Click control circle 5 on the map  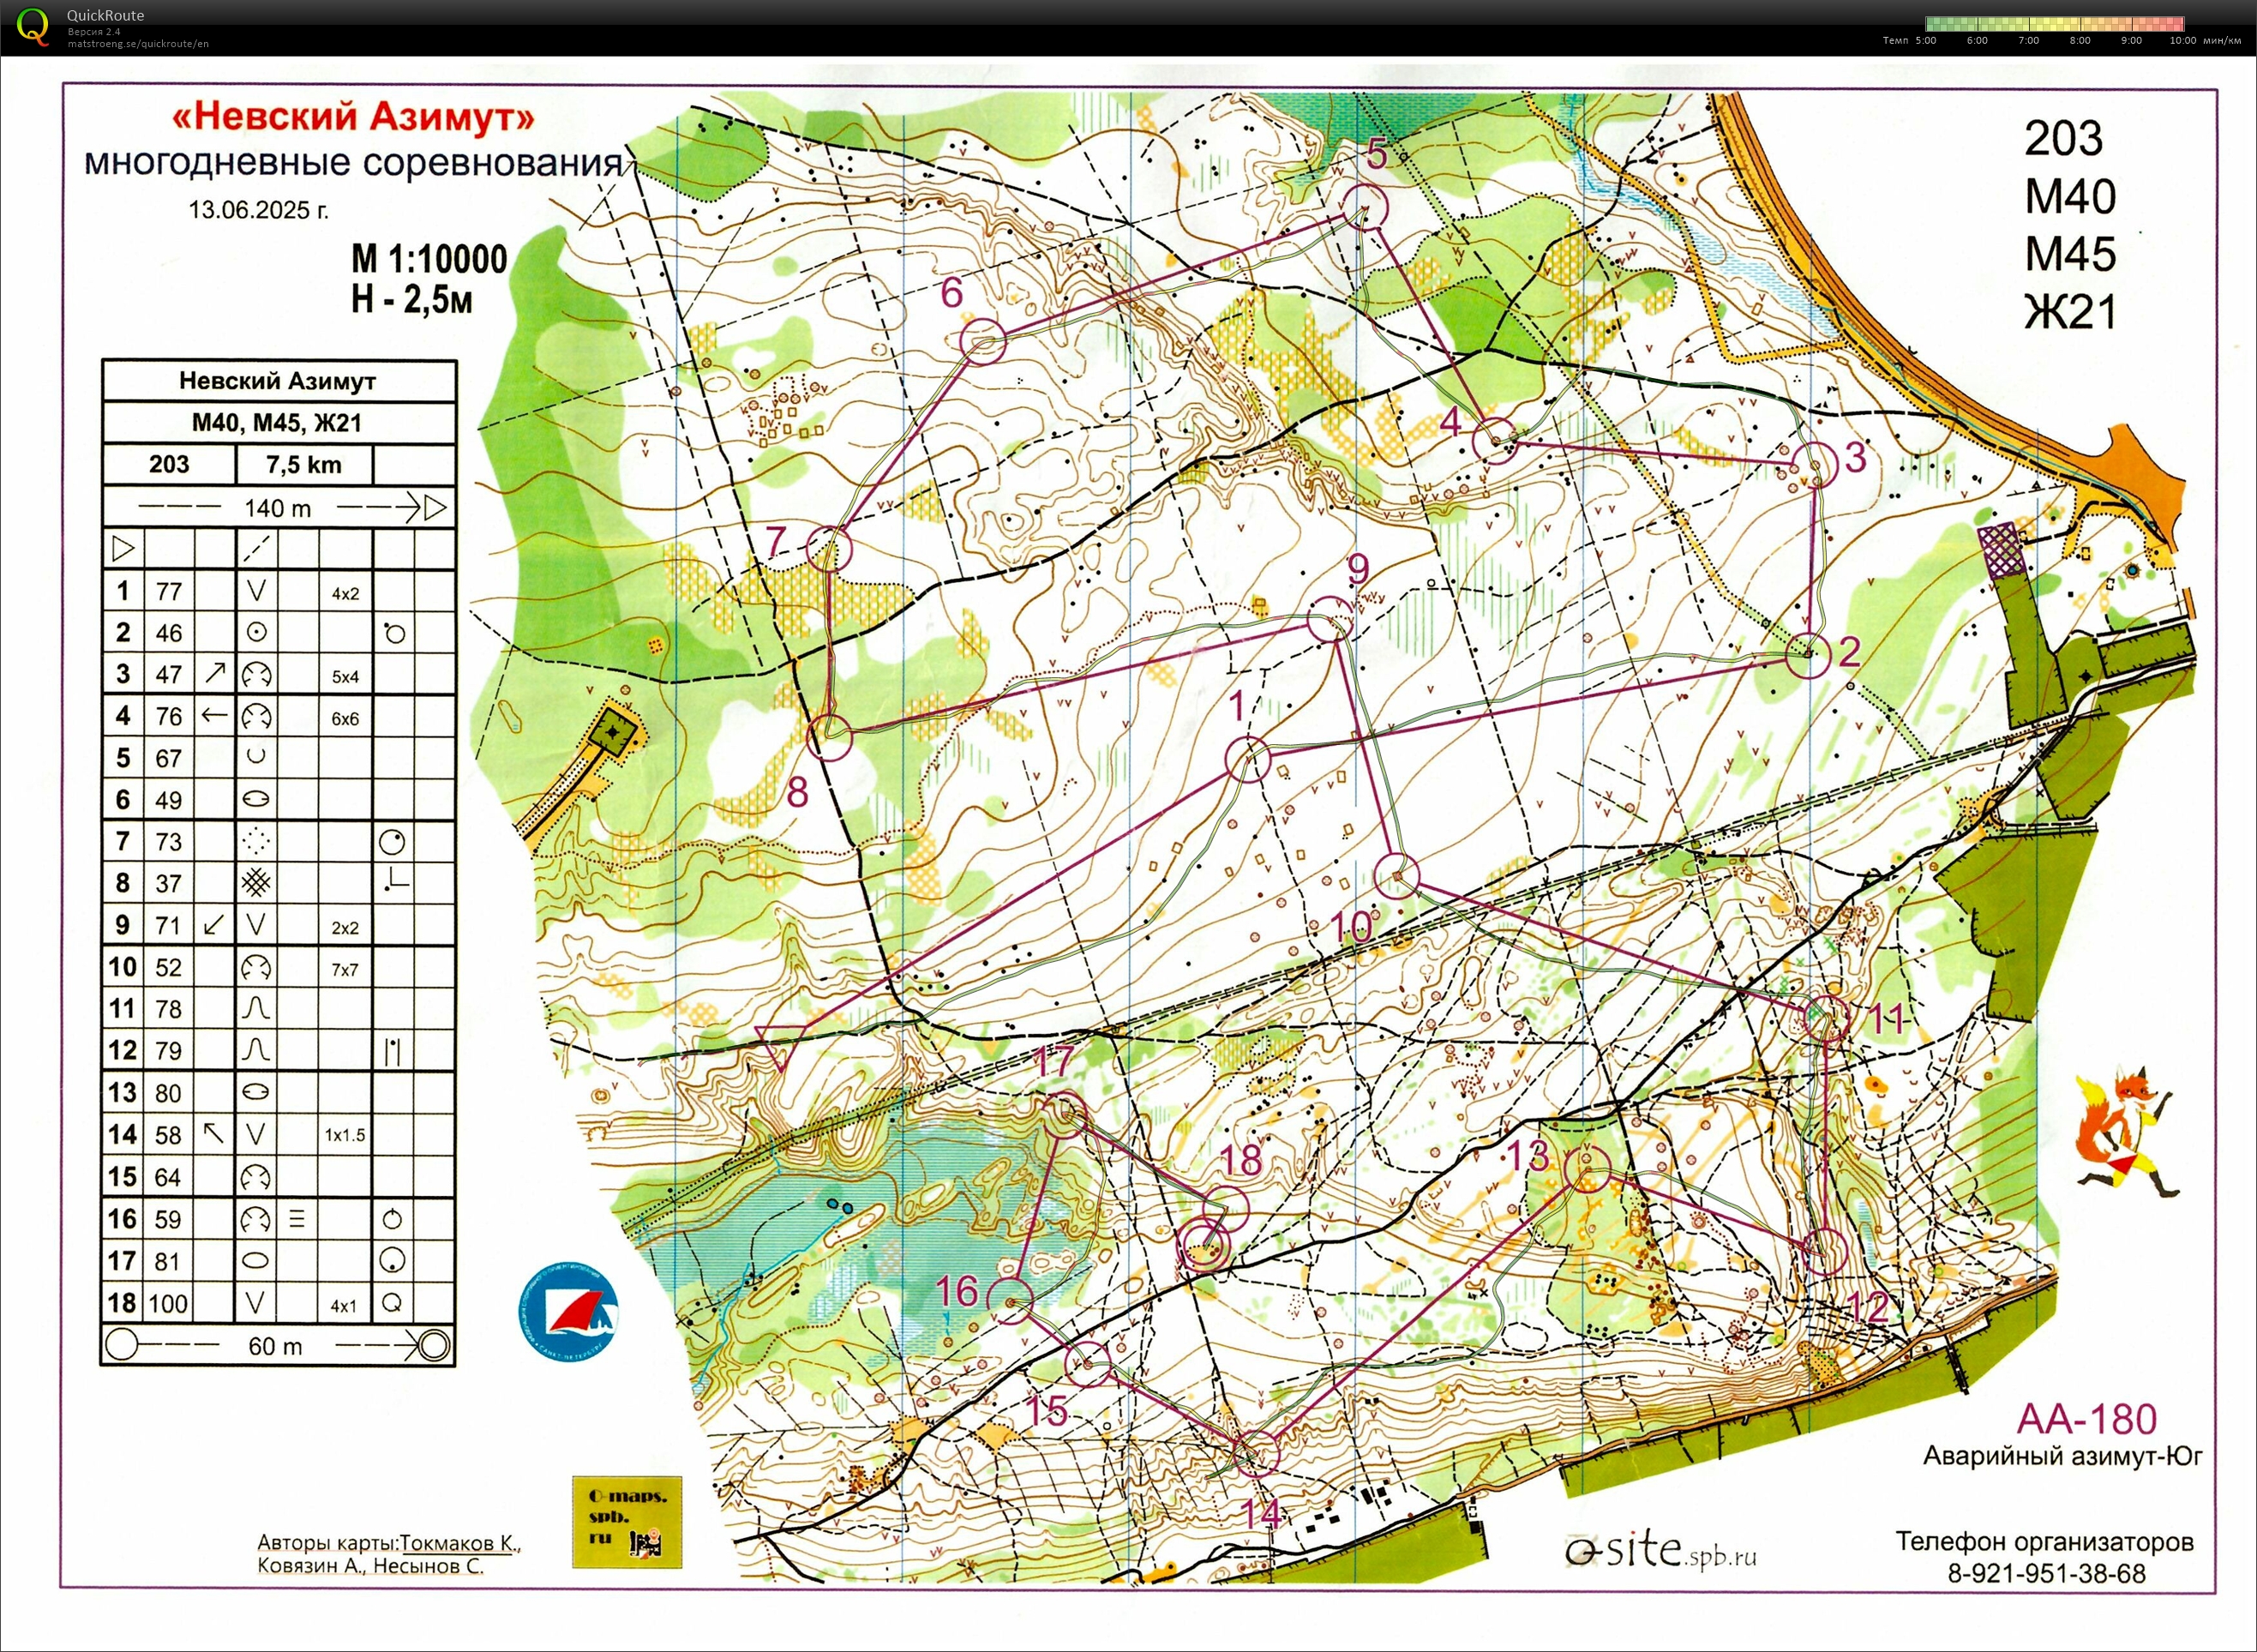coord(1365,207)
